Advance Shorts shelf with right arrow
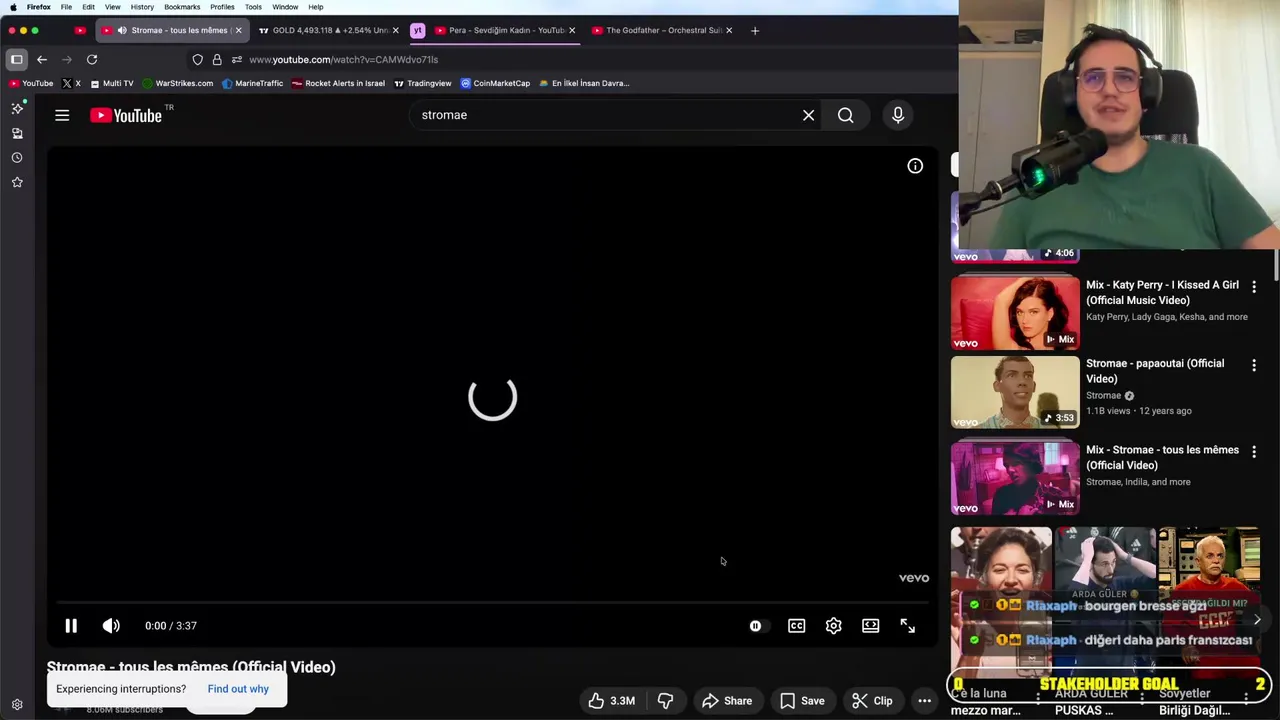1280x720 pixels. [1257, 620]
